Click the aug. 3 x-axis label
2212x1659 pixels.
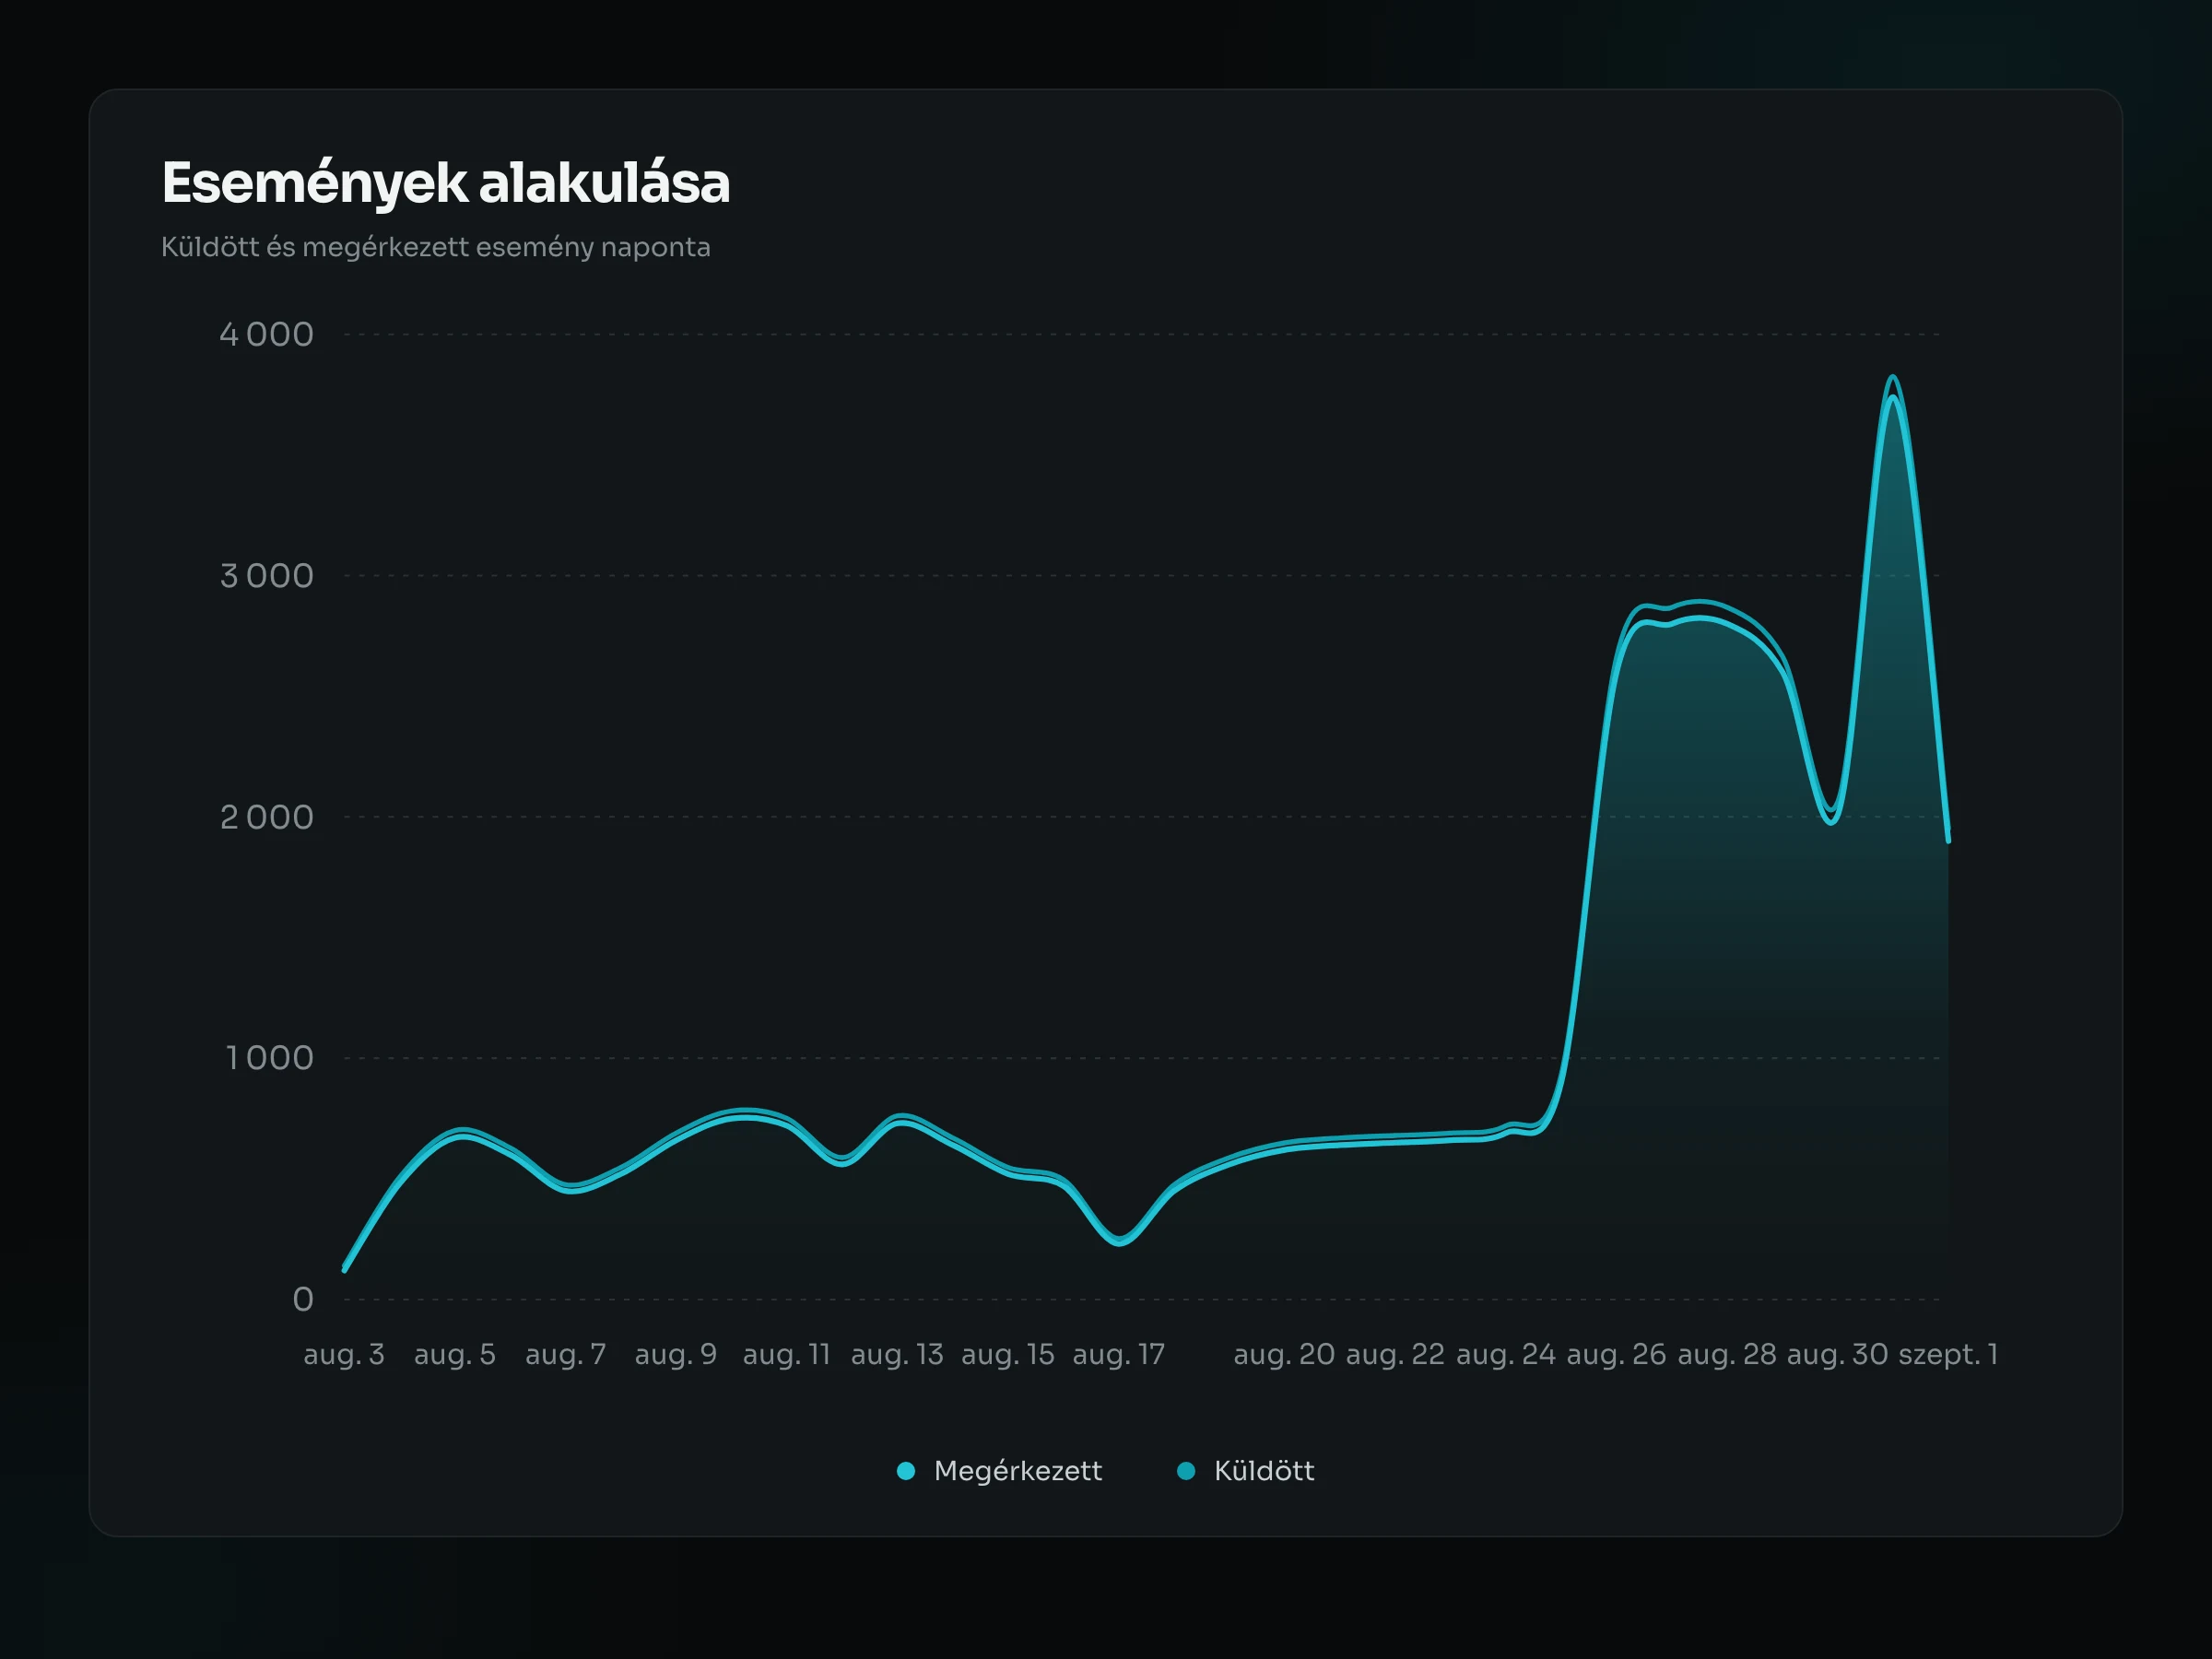344,1354
